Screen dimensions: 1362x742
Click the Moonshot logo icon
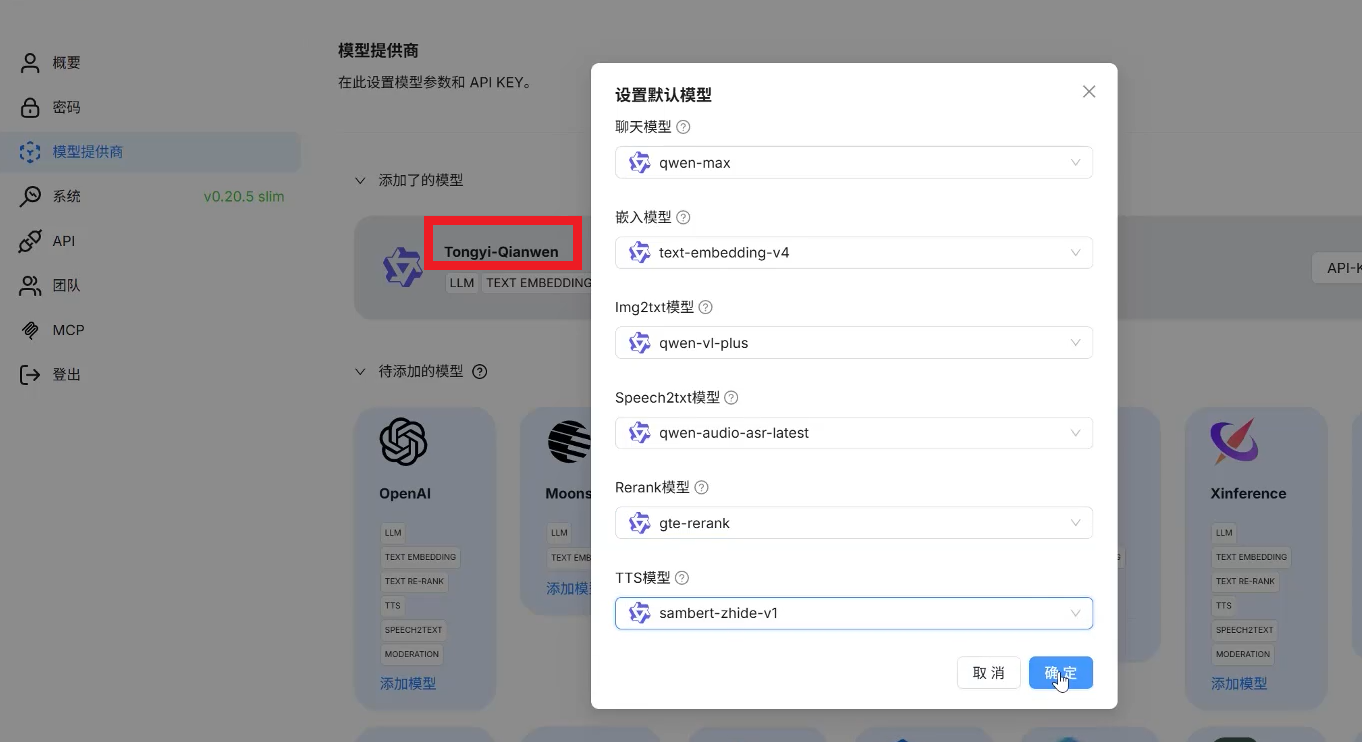click(569, 442)
